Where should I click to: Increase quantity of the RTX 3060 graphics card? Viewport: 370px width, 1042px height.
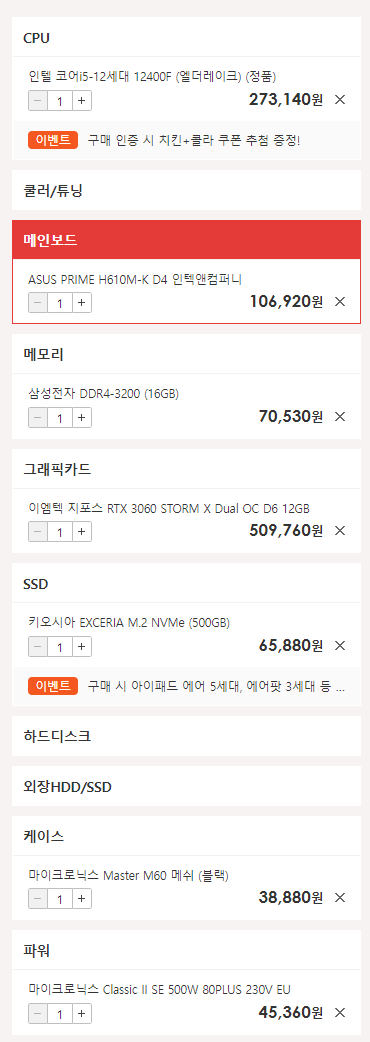coord(81,532)
